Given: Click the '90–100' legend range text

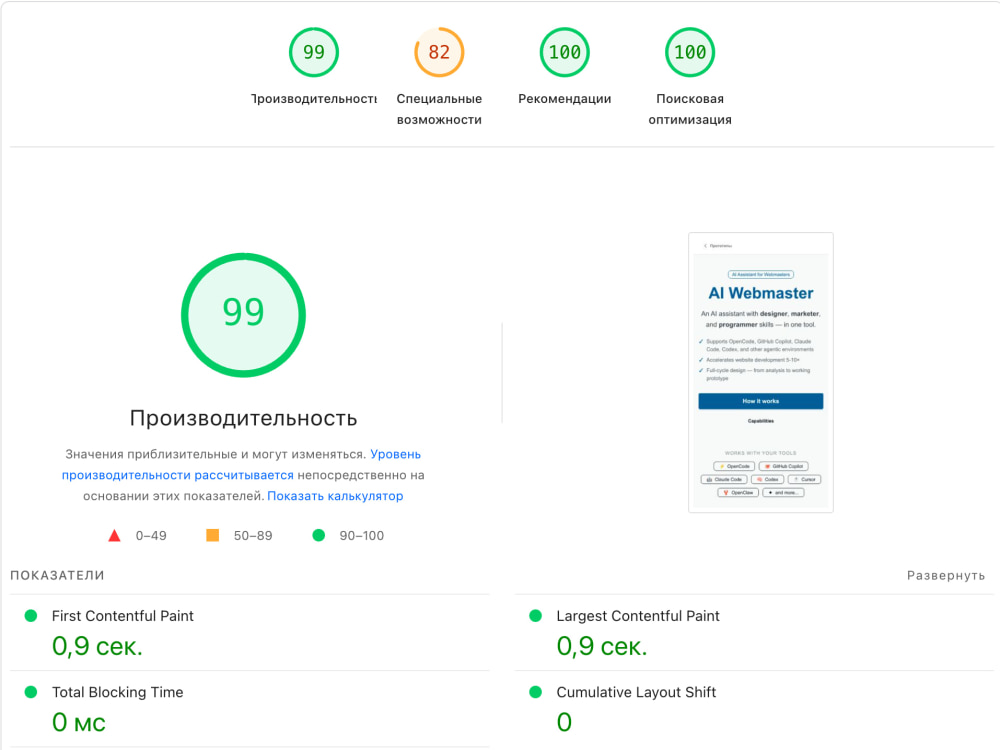Looking at the screenshot, I should pos(362,536).
